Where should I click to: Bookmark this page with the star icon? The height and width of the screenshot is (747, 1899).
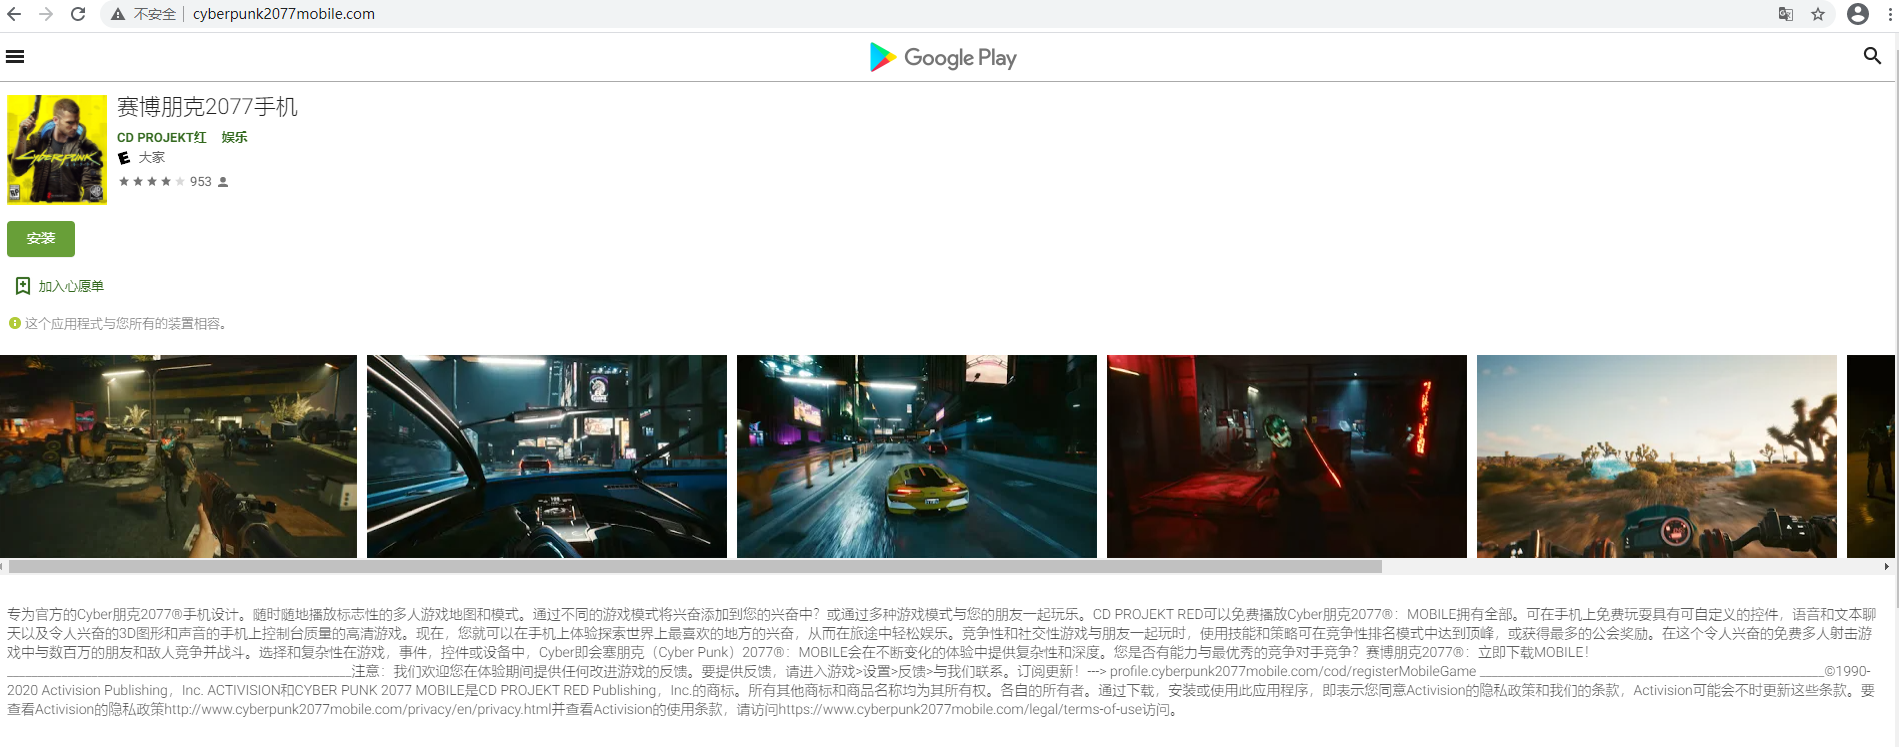click(x=1818, y=14)
